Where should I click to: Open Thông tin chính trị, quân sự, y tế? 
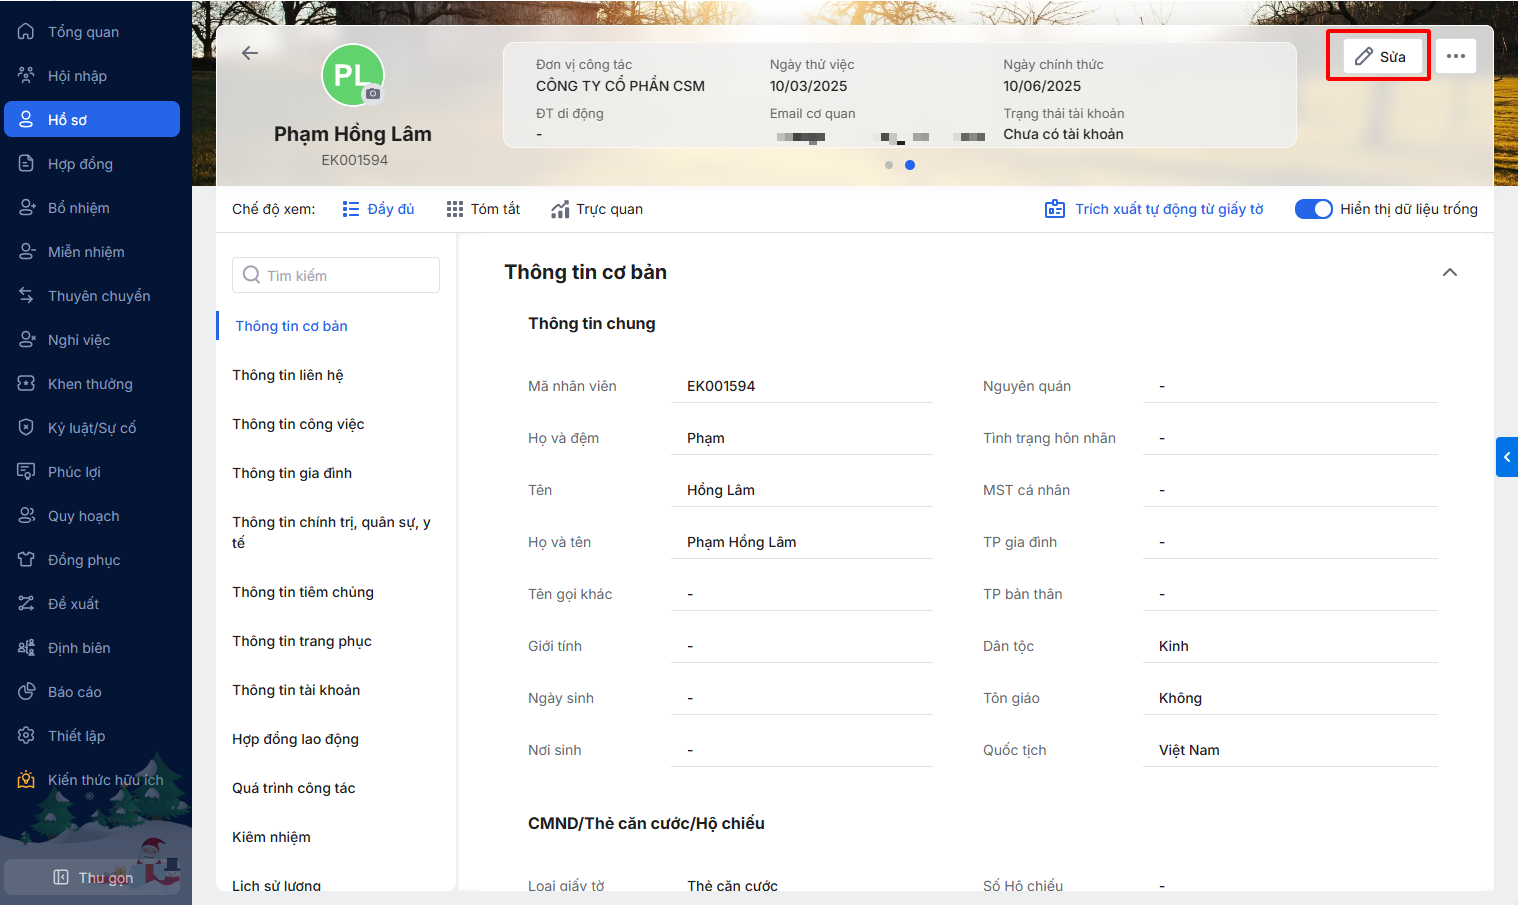[332, 532]
